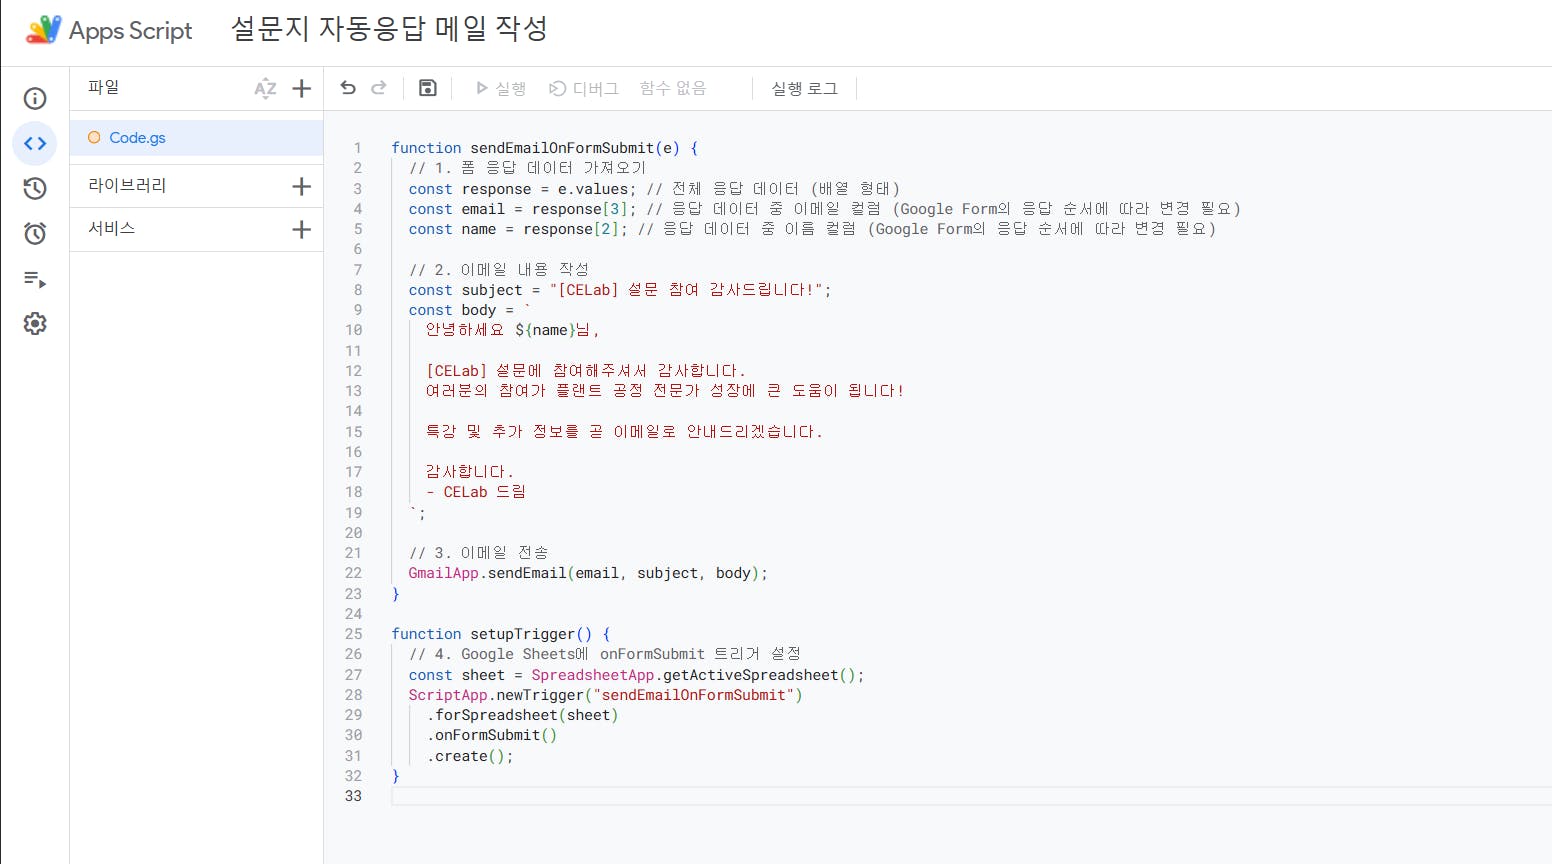Run the script with 실행 button
This screenshot has height=864, width=1552.
[501, 88]
